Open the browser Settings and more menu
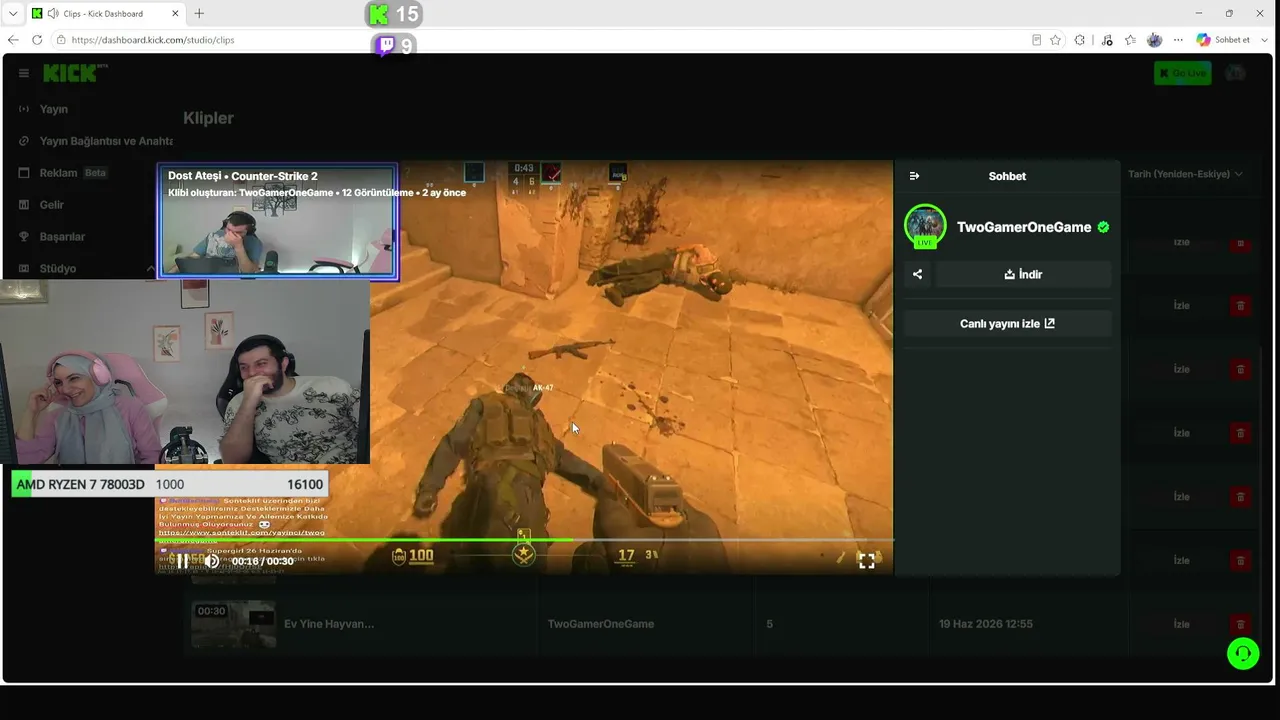1280x720 pixels. [x=1179, y=40]
